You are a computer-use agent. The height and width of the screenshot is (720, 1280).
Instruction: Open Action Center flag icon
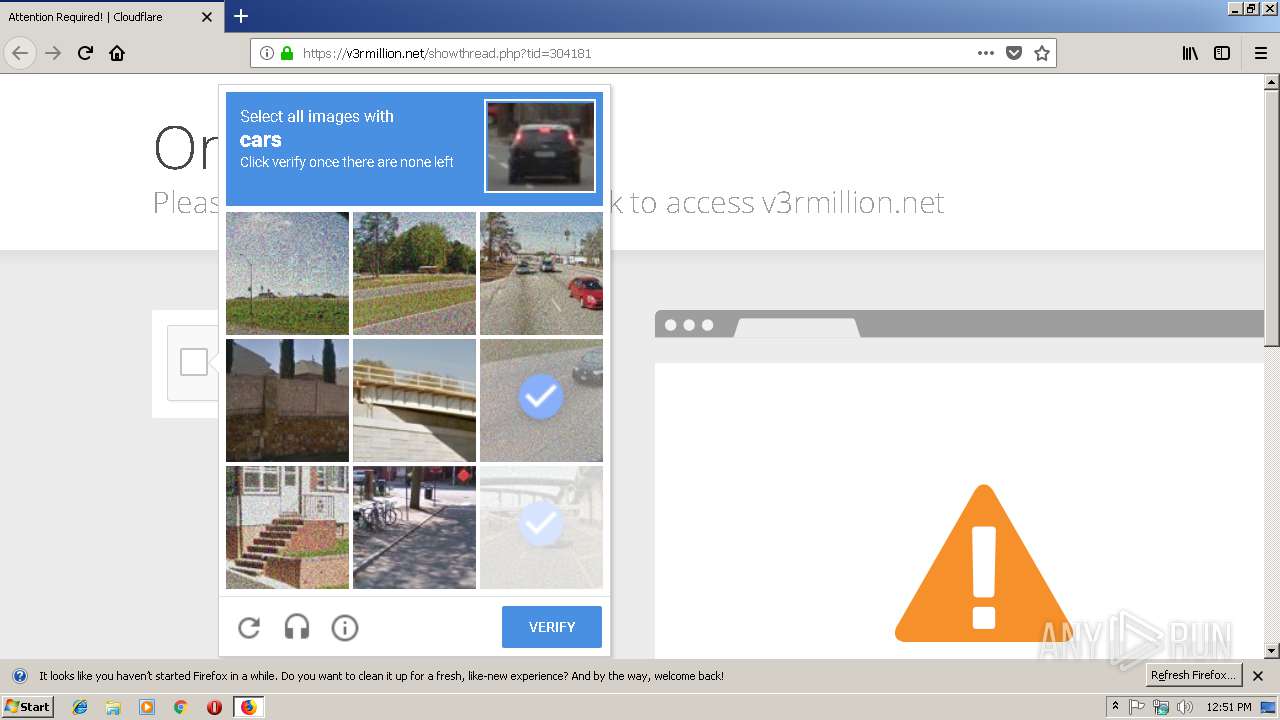pyautogui.click(x=1137, y=707)
